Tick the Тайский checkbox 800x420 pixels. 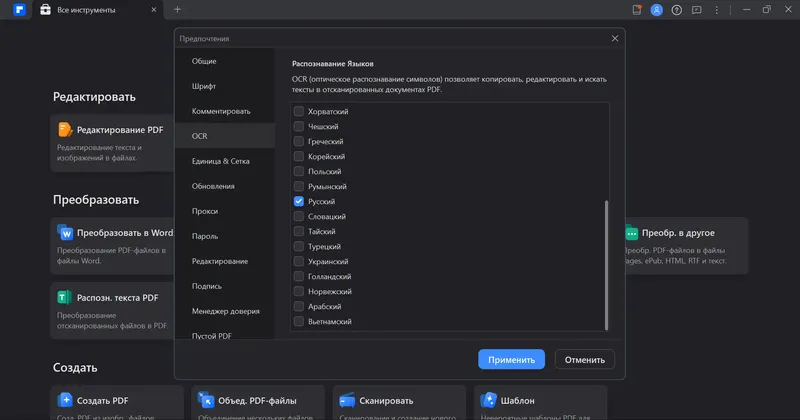[x=298, y=231]
